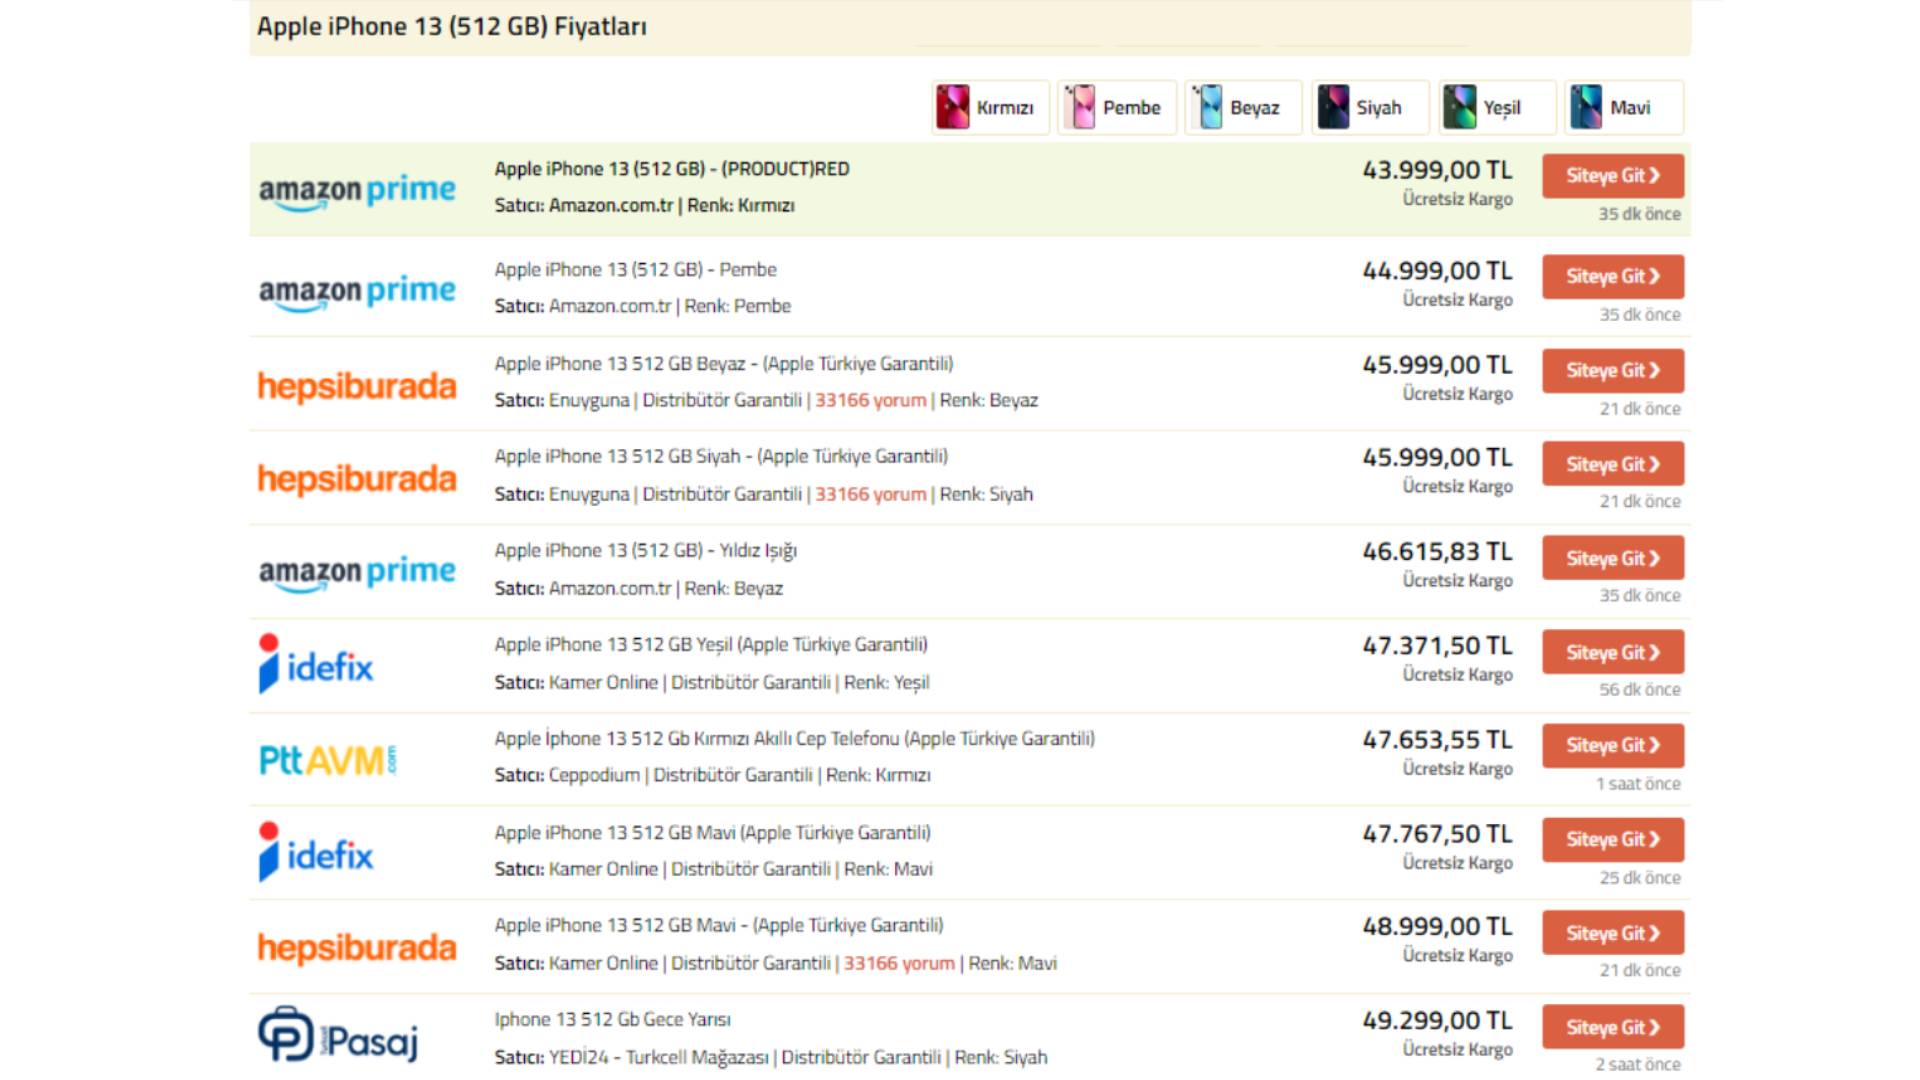Open hepsiburada Apple iPhone 13 512 GB Mavi title
Viewport: 1920px width, 1080px height.
click(x=718, y=926)
